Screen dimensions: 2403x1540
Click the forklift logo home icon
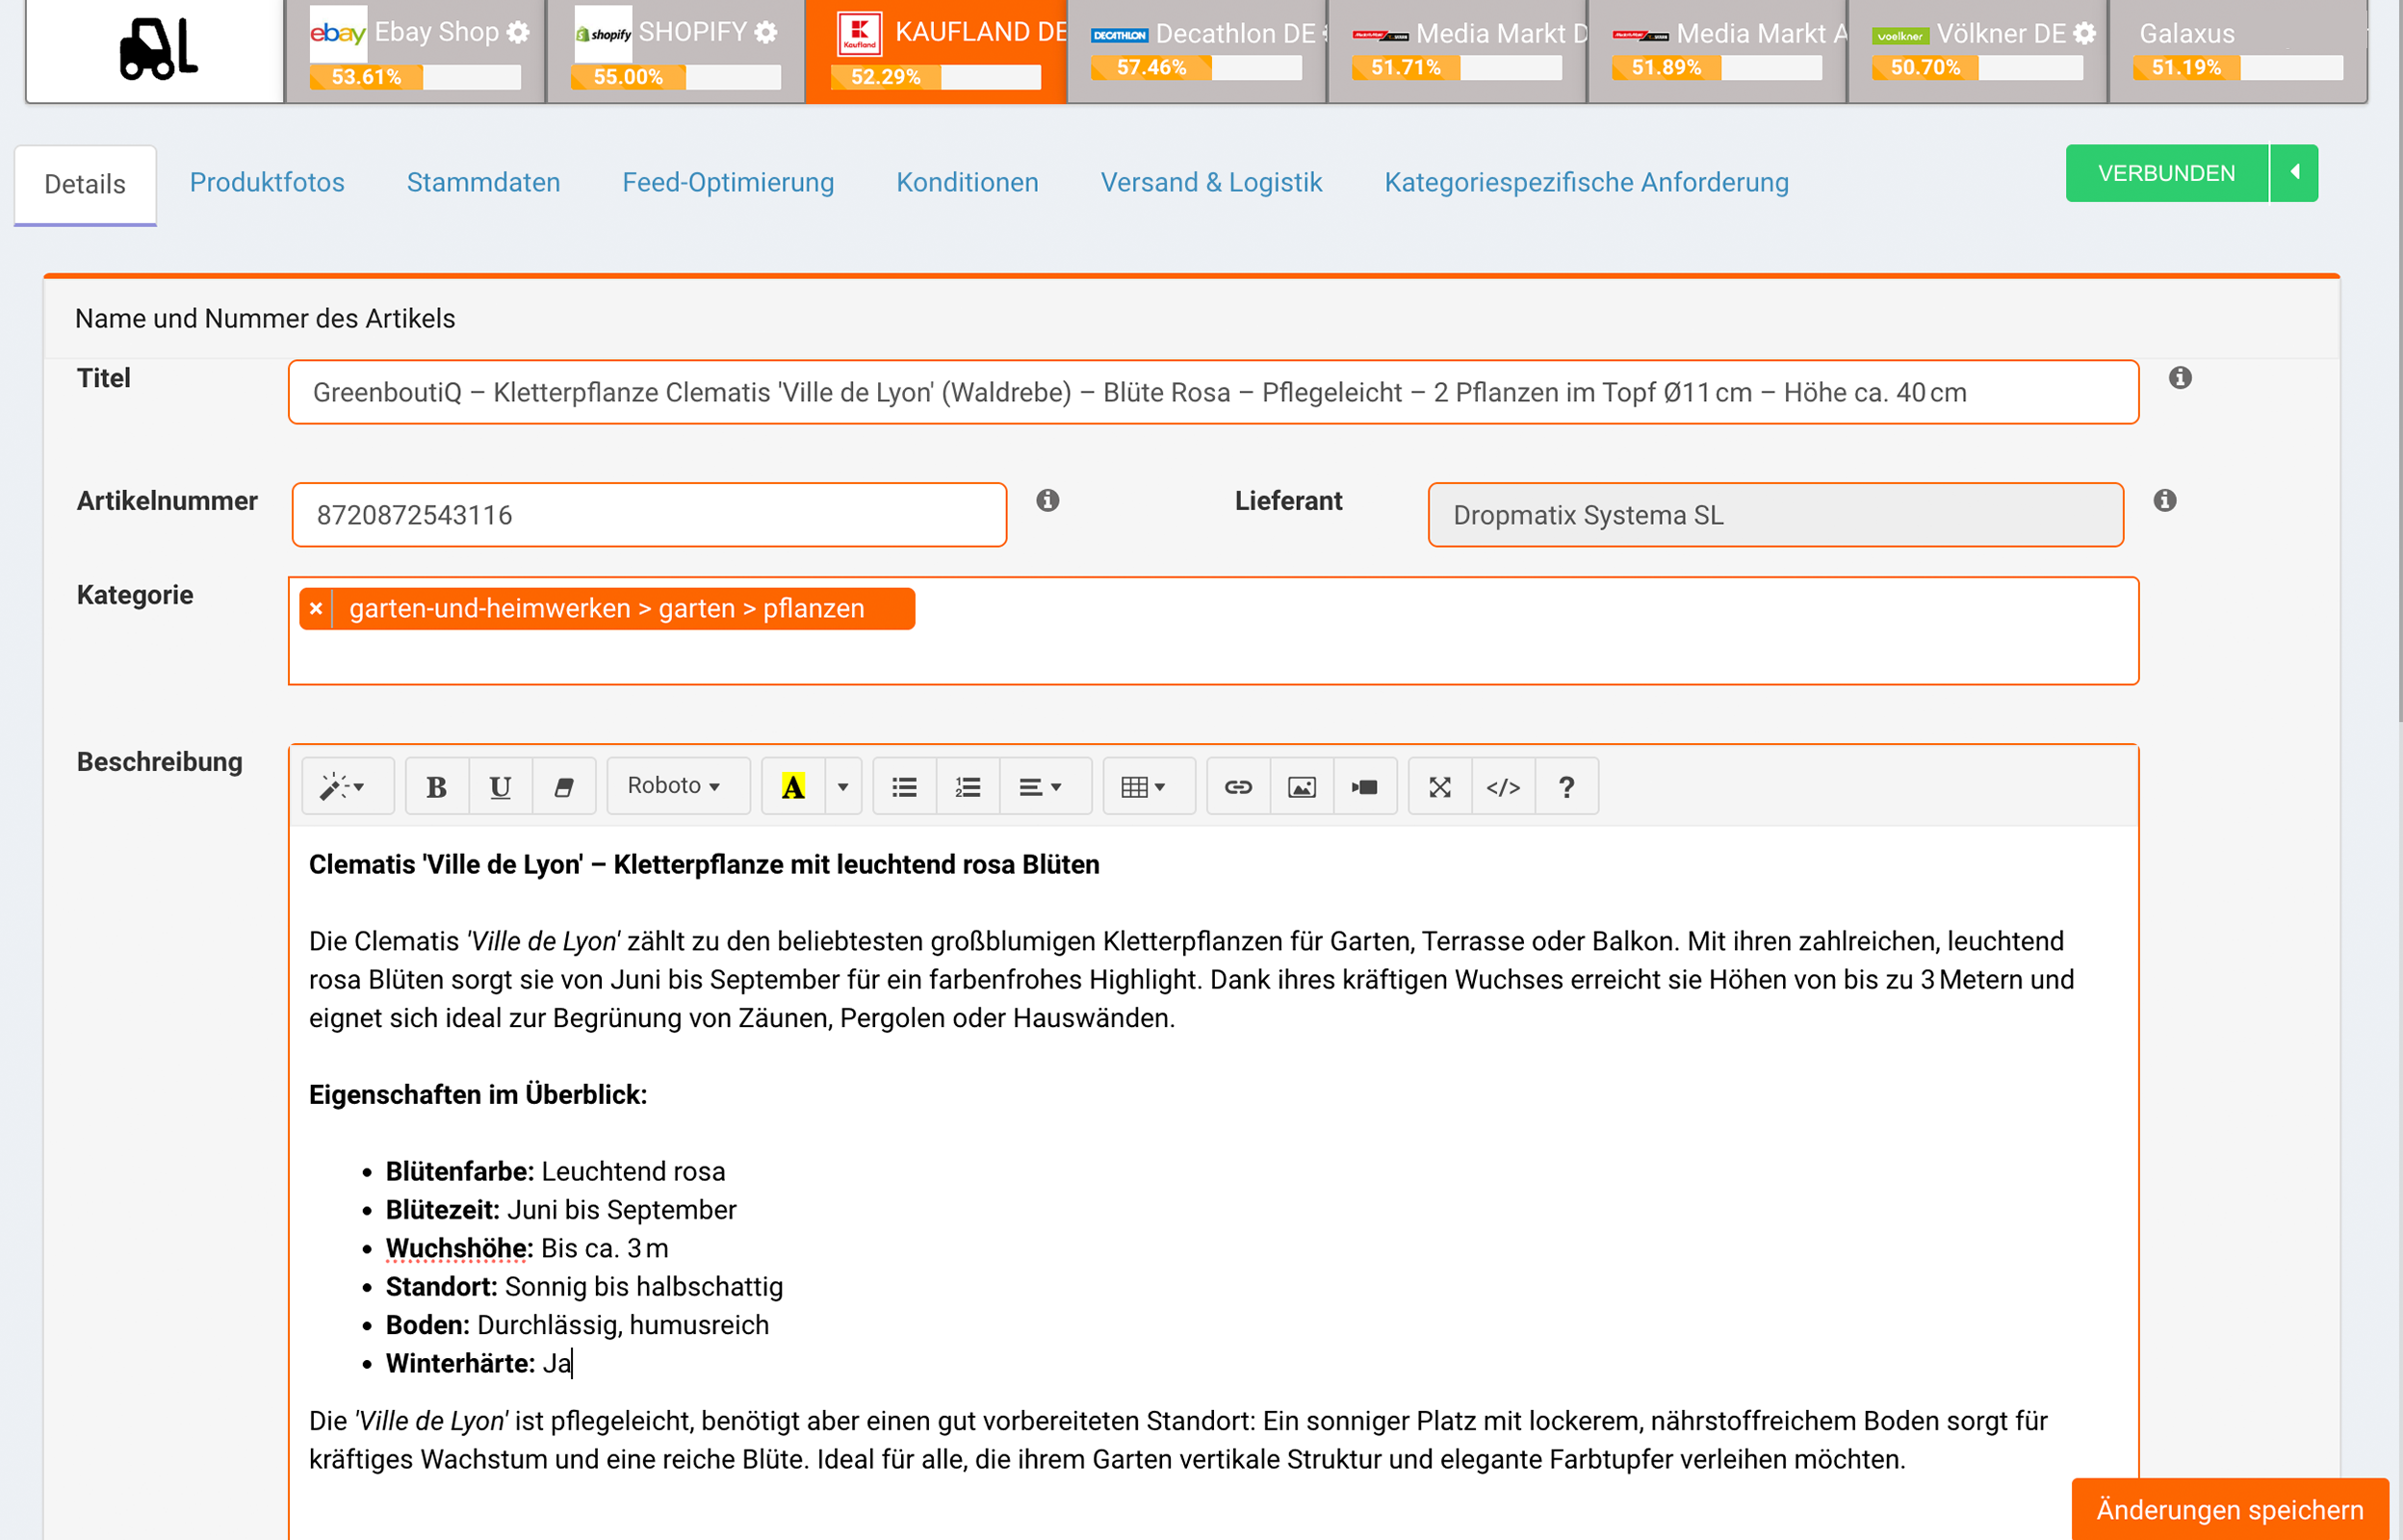click(157, 49)
